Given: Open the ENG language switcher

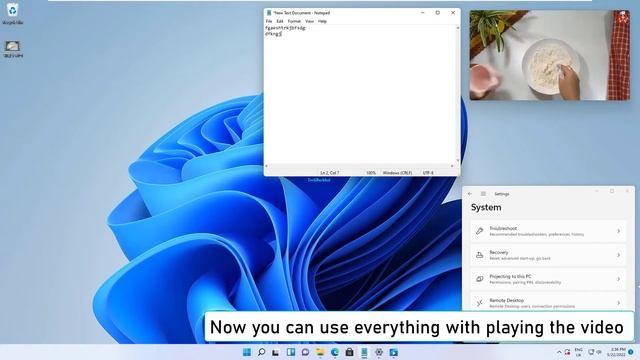Looking at the screenshot, I should (578, 352).
